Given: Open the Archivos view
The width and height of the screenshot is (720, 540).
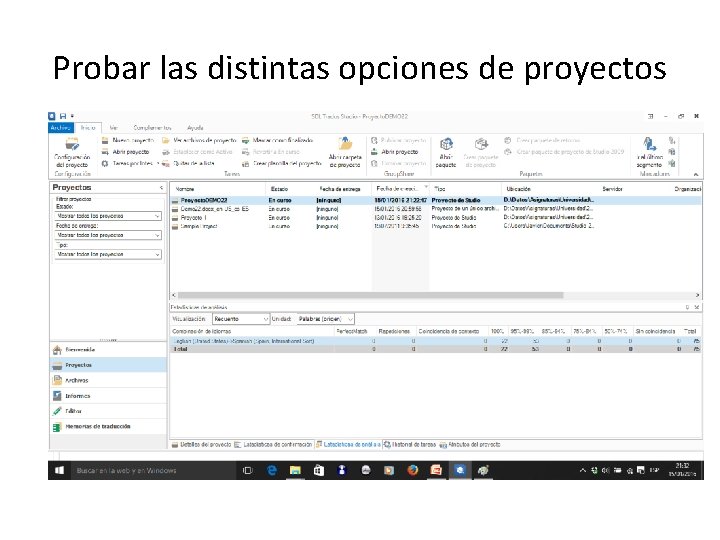Looking at the screenshot, I should pyautogui.click(x=108, y=380).
